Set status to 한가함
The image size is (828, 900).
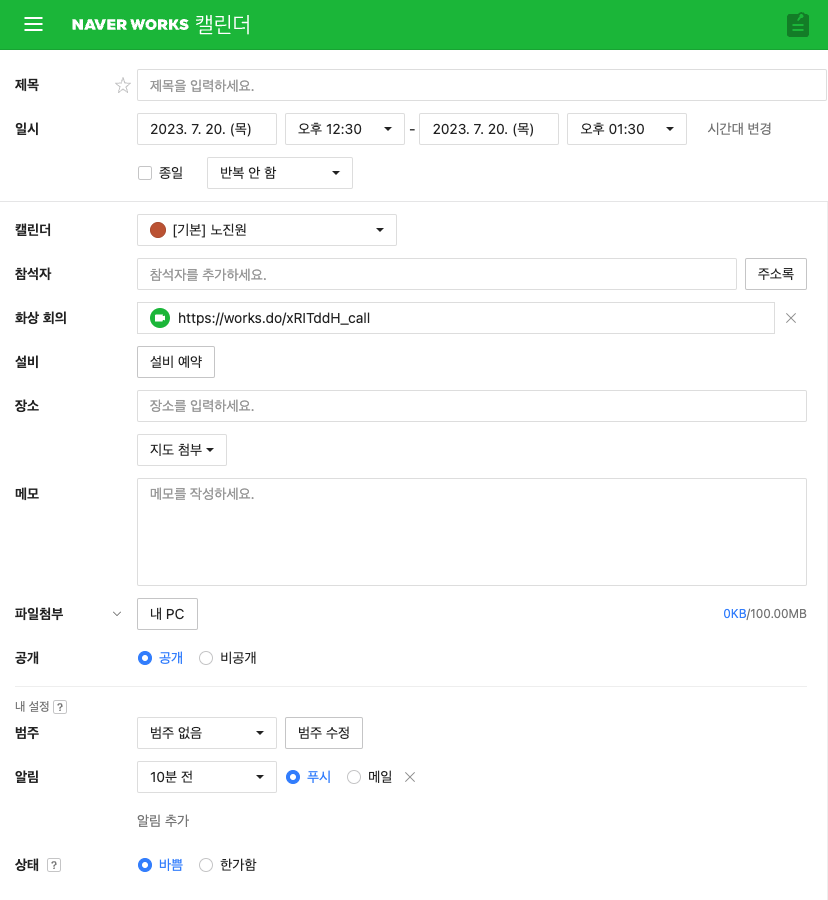(x=206, y=865)
